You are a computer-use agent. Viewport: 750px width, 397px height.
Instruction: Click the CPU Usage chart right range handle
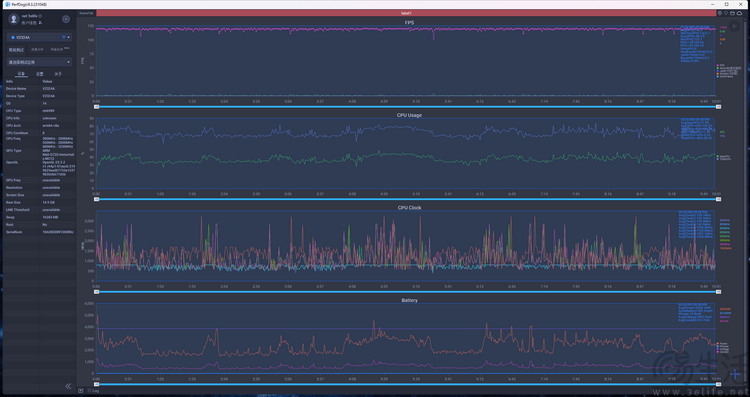718,199
